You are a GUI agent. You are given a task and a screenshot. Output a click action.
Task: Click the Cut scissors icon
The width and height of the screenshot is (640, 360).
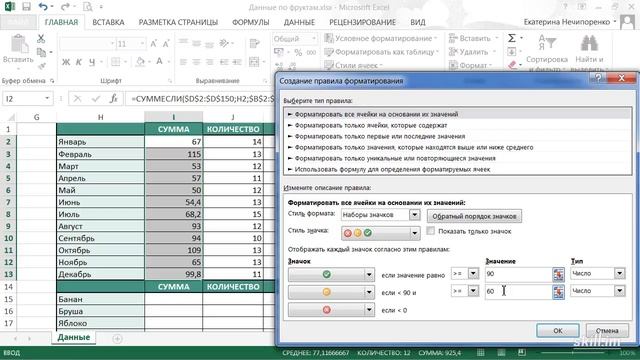(41, 39)
